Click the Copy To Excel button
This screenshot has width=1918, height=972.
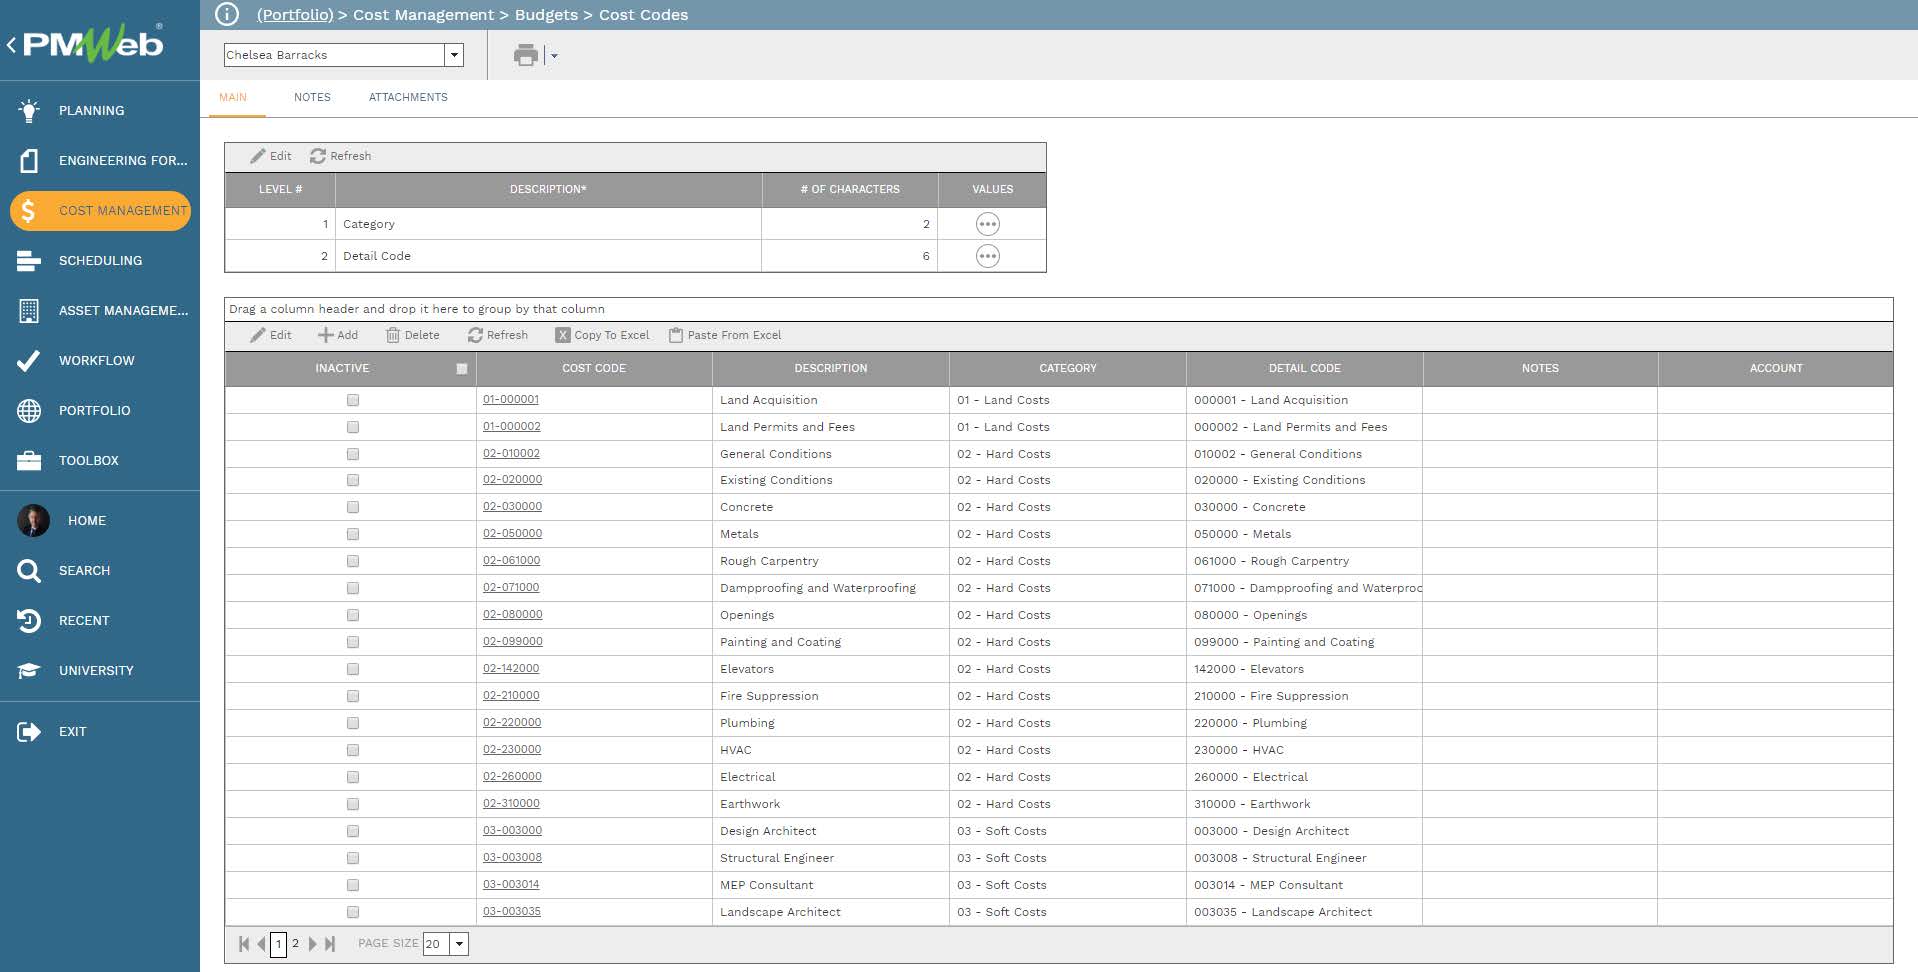coord(602,335)
